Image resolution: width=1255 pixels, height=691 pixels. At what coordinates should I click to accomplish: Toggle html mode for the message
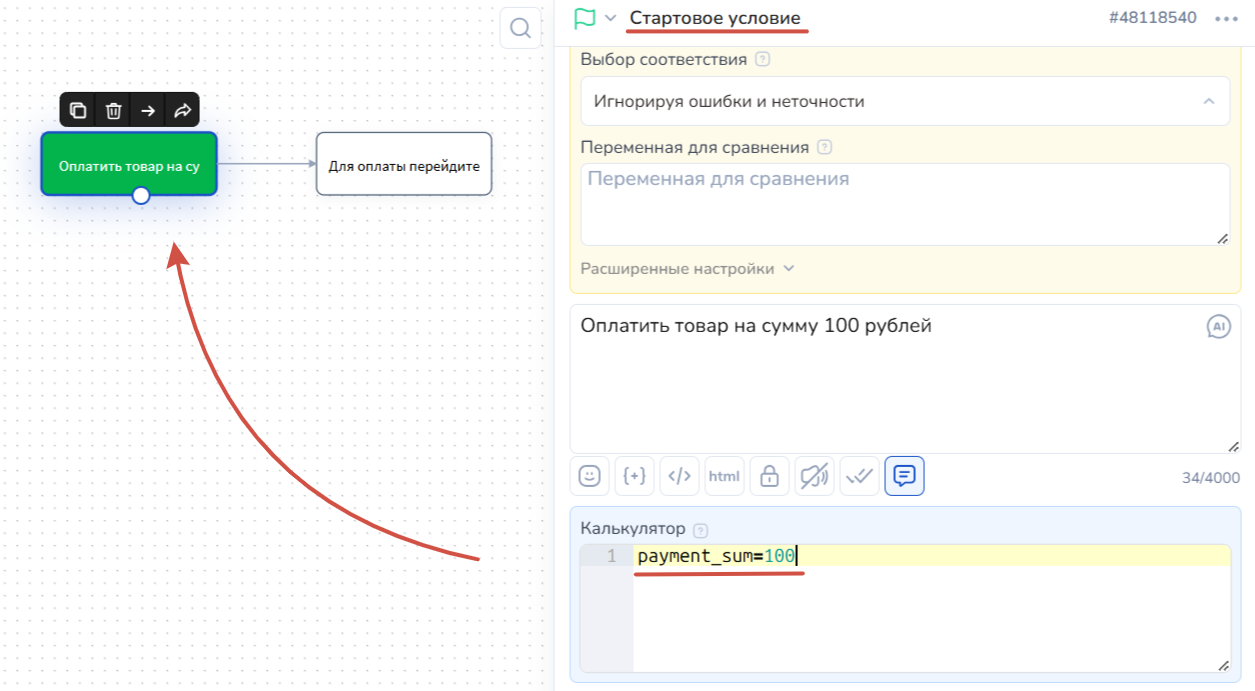click(x=724, y=477)
